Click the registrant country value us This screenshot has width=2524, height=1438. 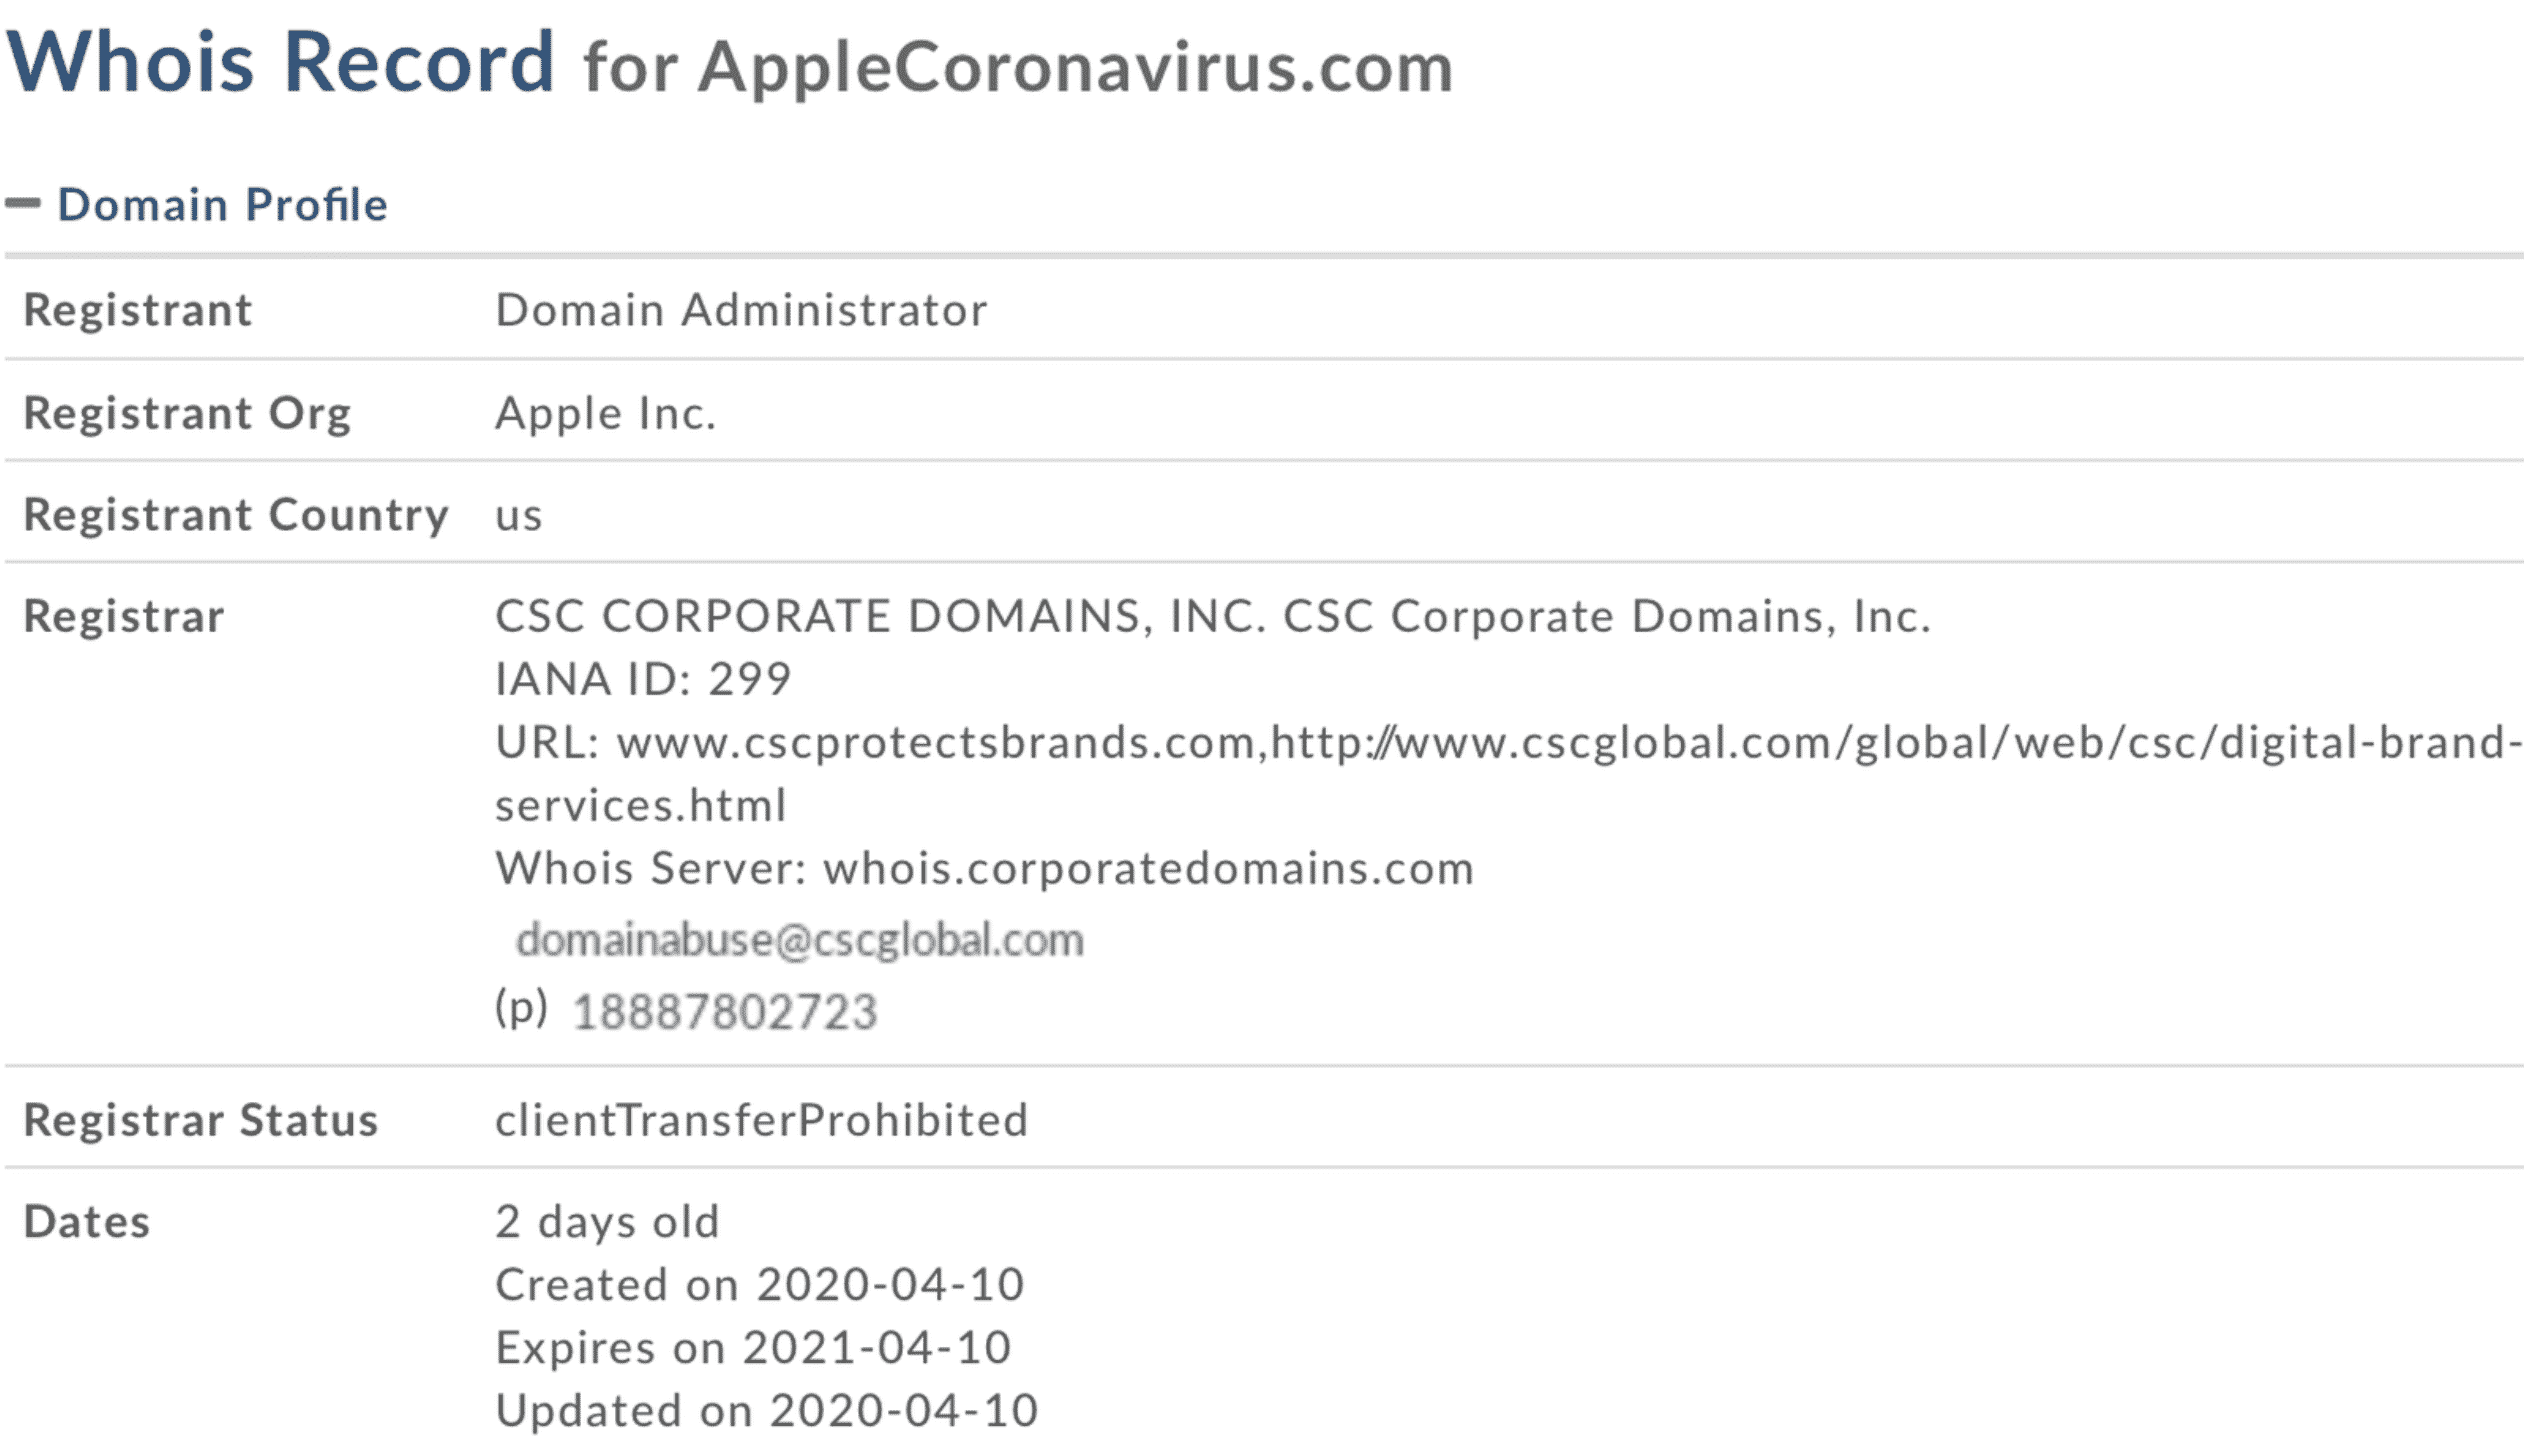click(519, 515)
